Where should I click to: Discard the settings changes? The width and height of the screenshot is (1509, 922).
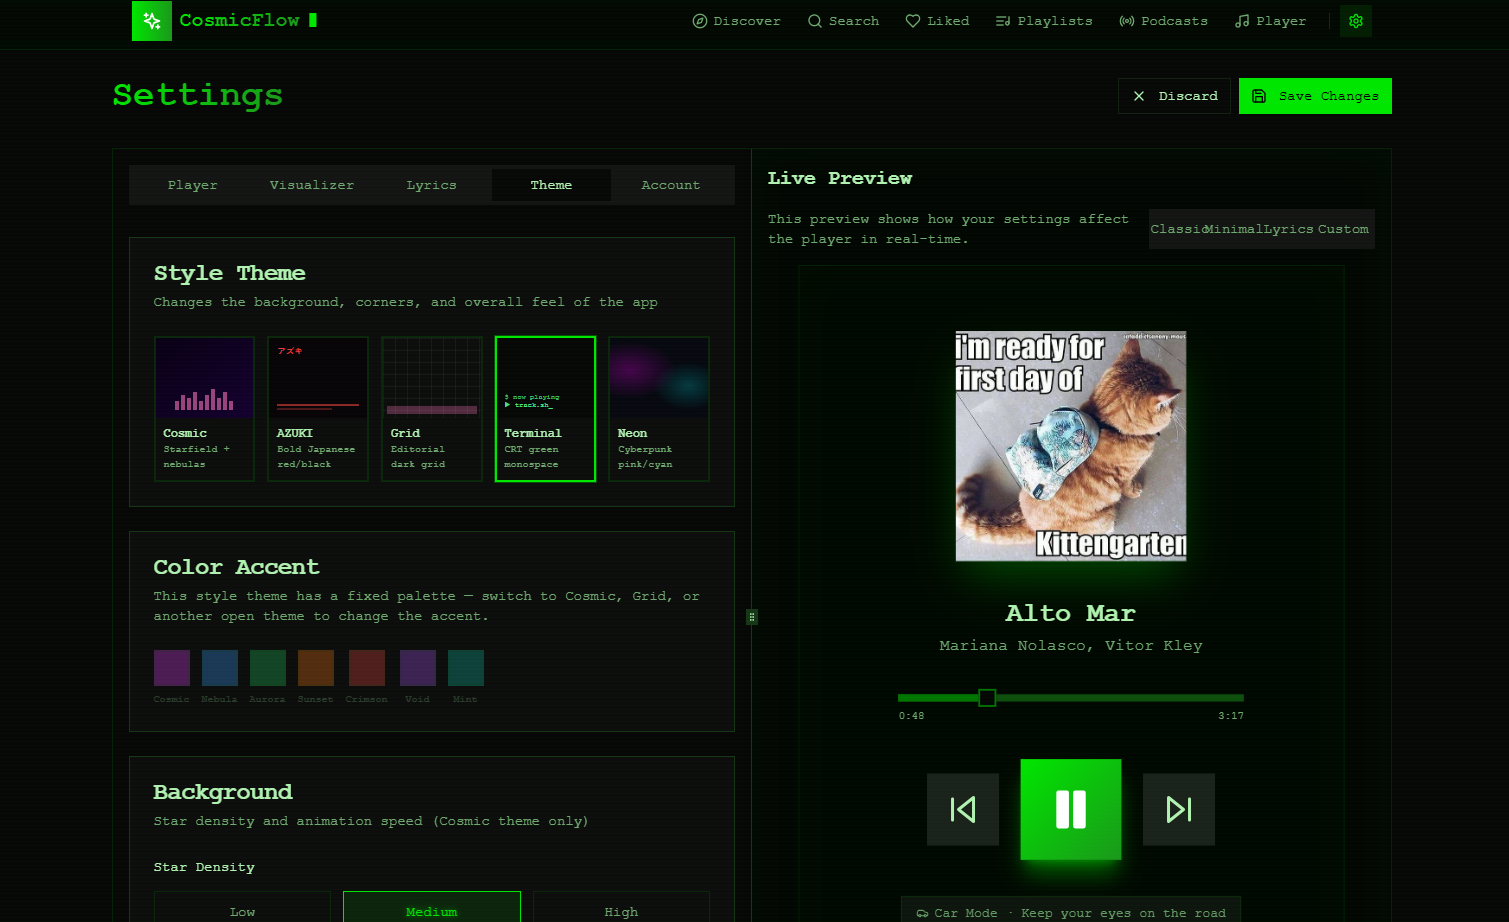(x=1174, y=96)
